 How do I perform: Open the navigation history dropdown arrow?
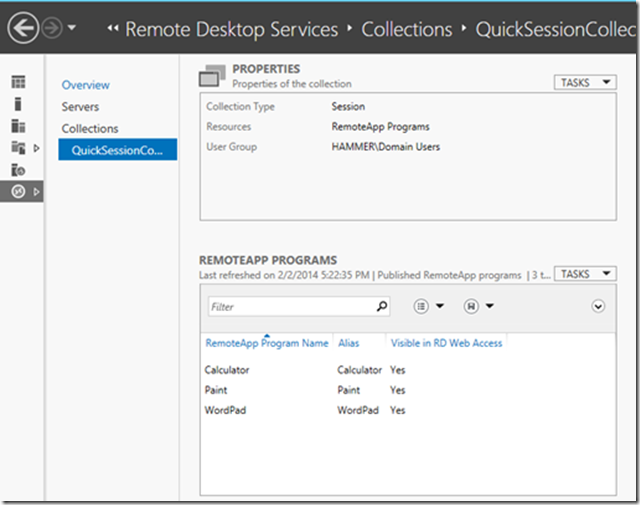[70, 29]
